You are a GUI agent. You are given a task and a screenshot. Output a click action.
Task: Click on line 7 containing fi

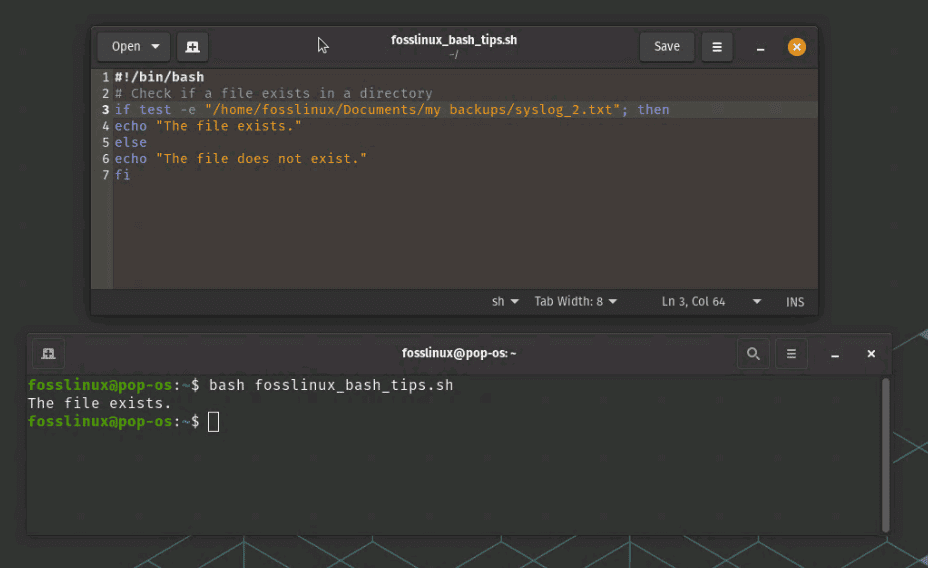pyautogui.click(x=123, y=175)
